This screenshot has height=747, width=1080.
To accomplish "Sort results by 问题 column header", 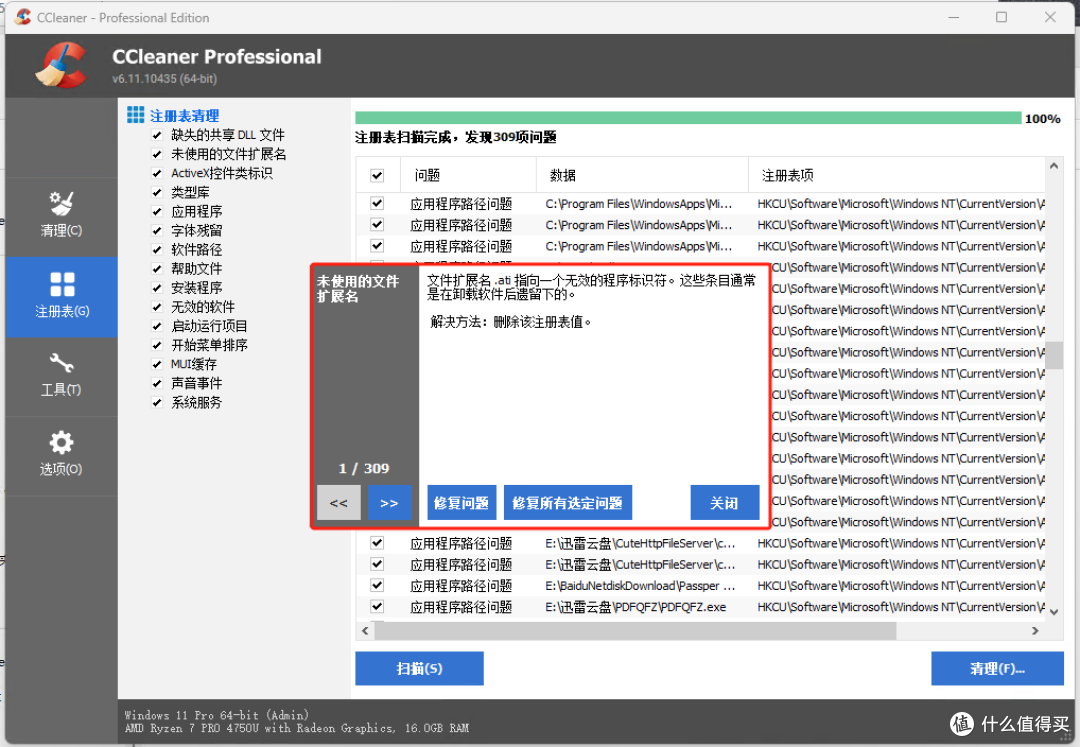I will tap(468, 176).
